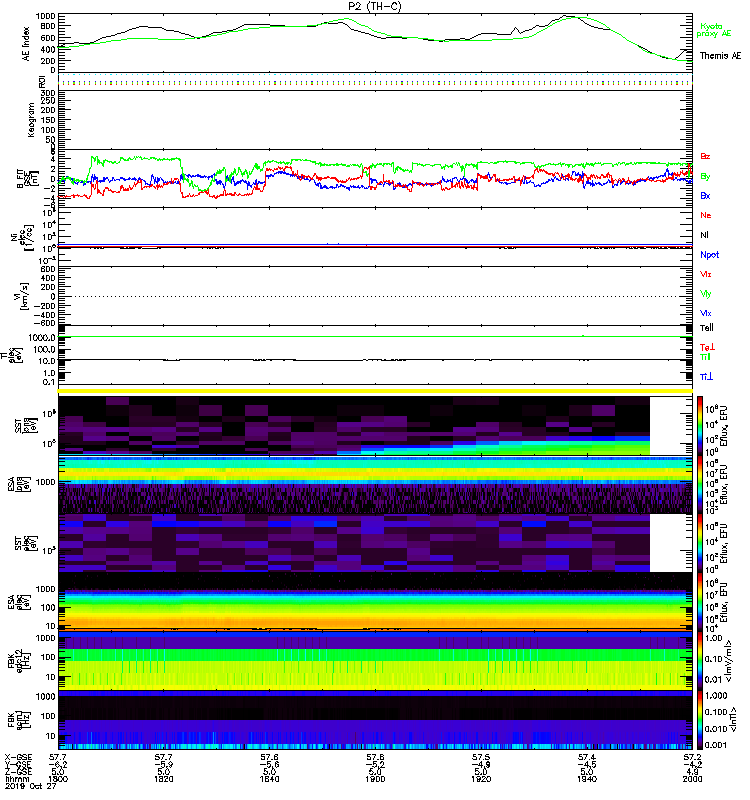Image resolution: width=750 pixels, height=800 pixels.
Task: Click the 57.2 X-GSE value at the right end
Action: (692, 757)
